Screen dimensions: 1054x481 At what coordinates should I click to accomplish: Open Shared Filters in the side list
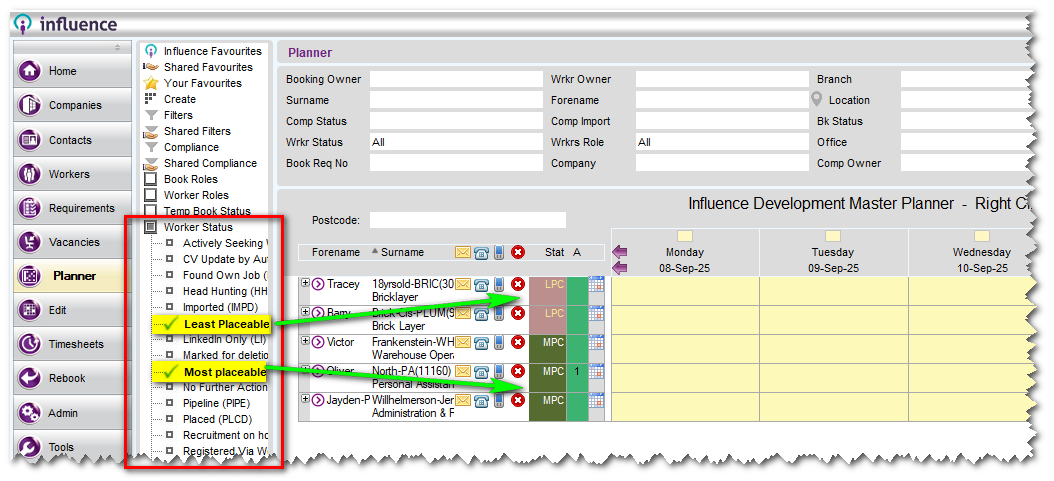point(197,131)
